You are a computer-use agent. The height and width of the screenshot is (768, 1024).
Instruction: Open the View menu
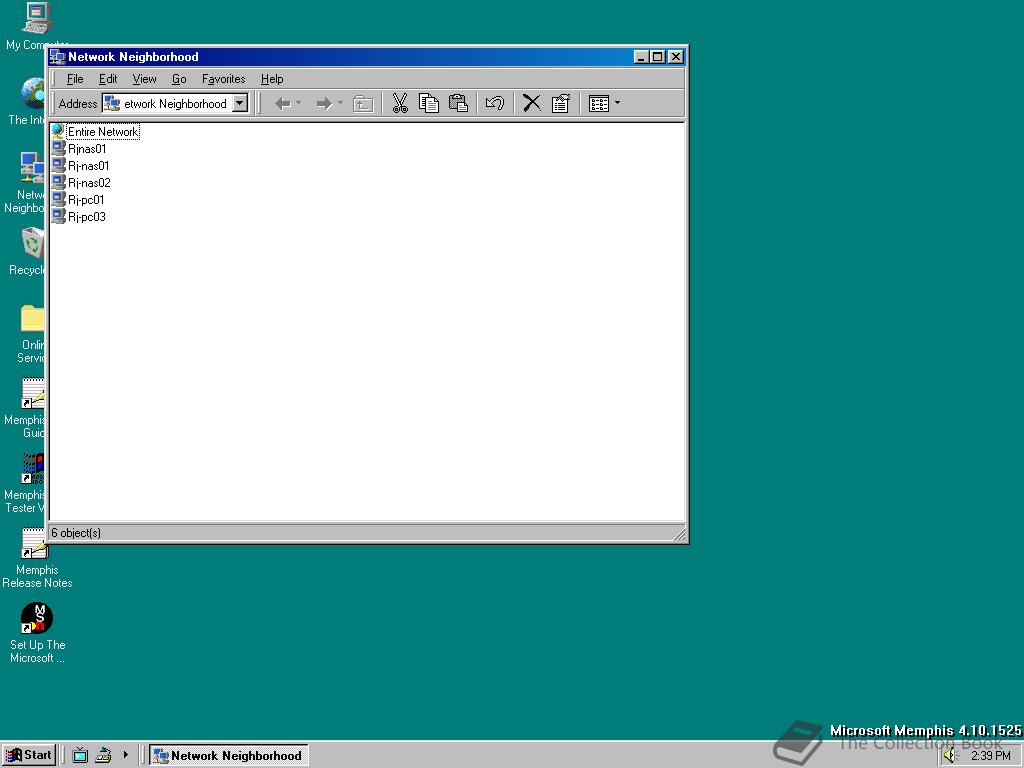[144, 79]
